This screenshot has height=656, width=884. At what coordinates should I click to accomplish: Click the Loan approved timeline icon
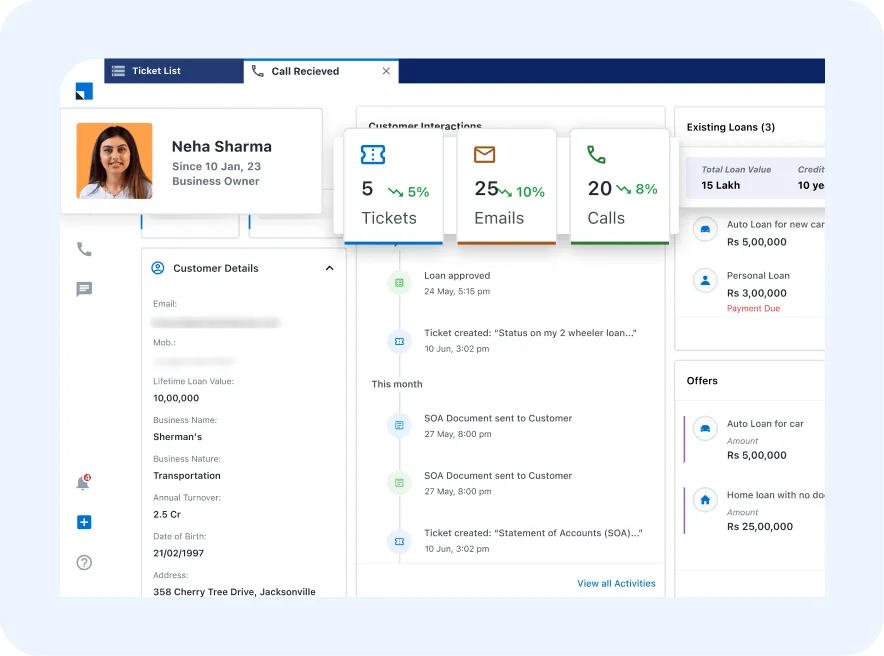(399, 283)
